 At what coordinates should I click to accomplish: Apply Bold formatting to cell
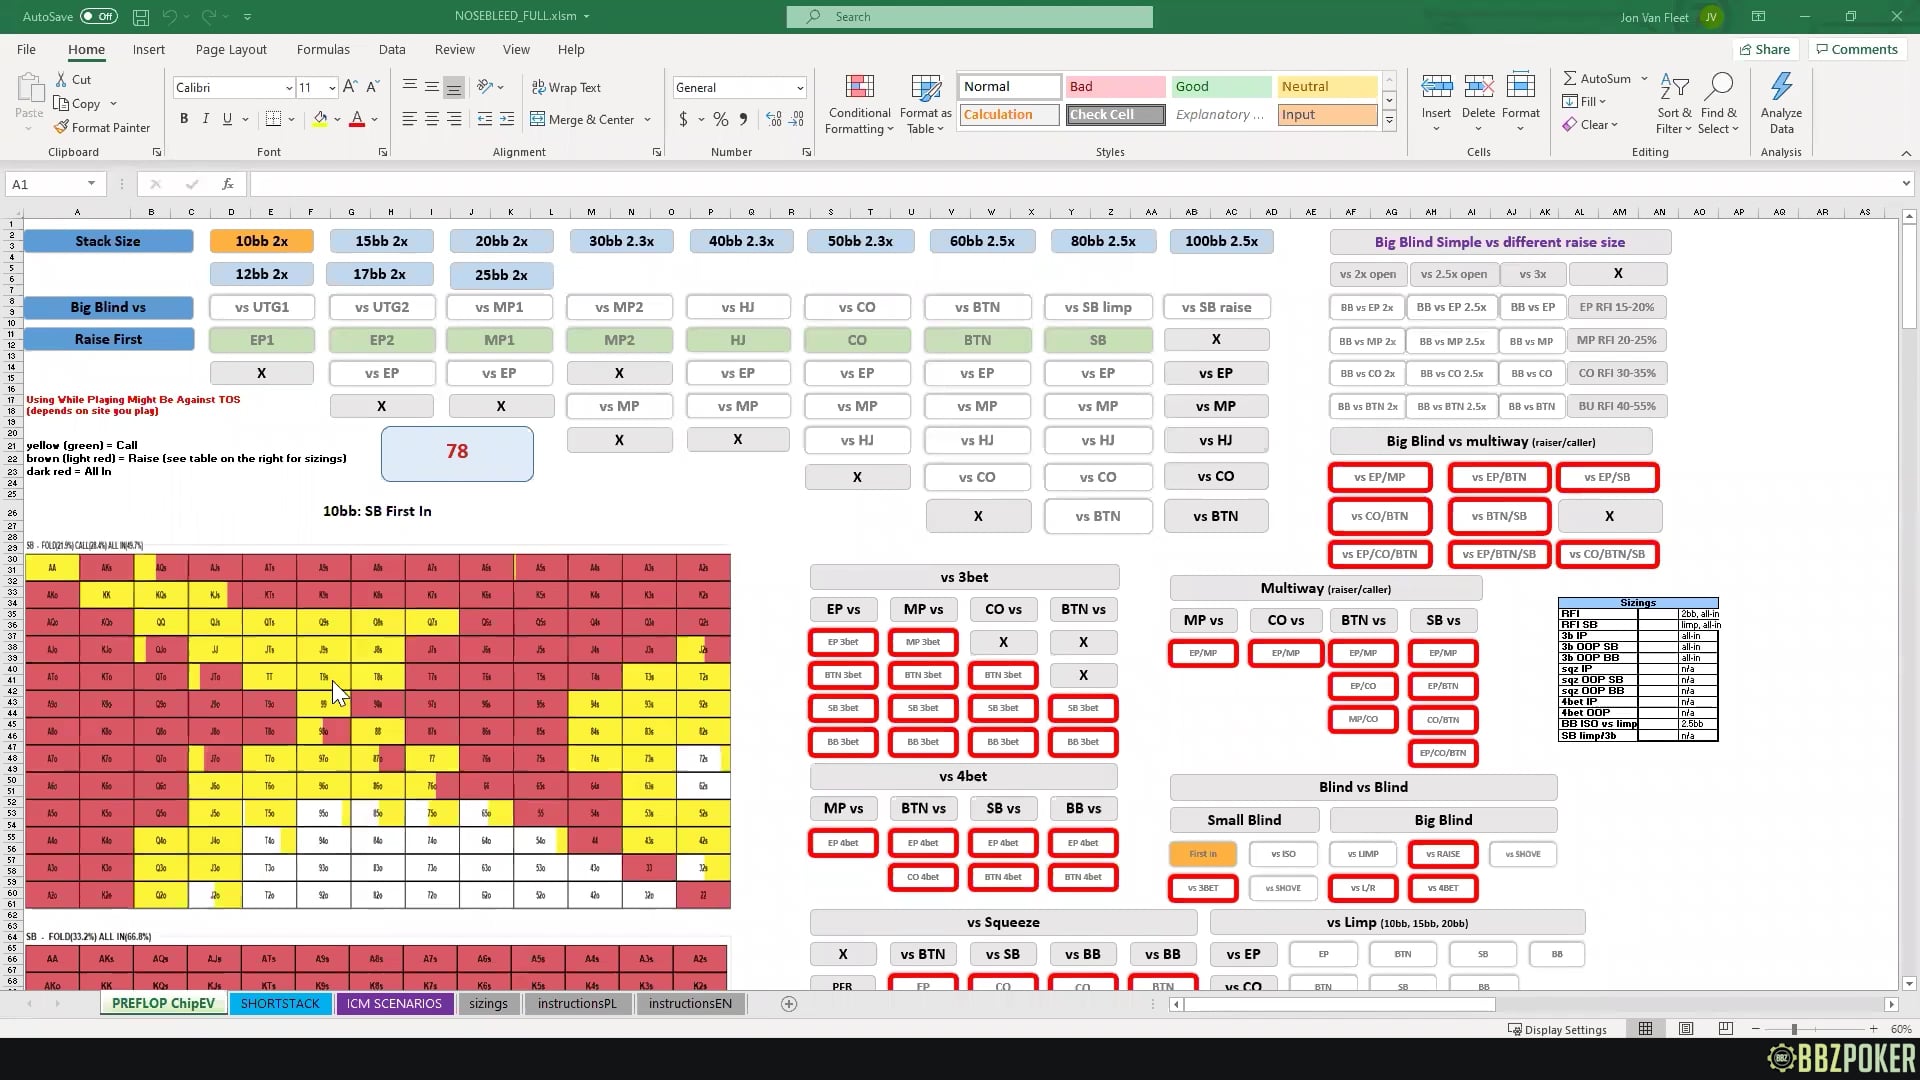point(184,119)
